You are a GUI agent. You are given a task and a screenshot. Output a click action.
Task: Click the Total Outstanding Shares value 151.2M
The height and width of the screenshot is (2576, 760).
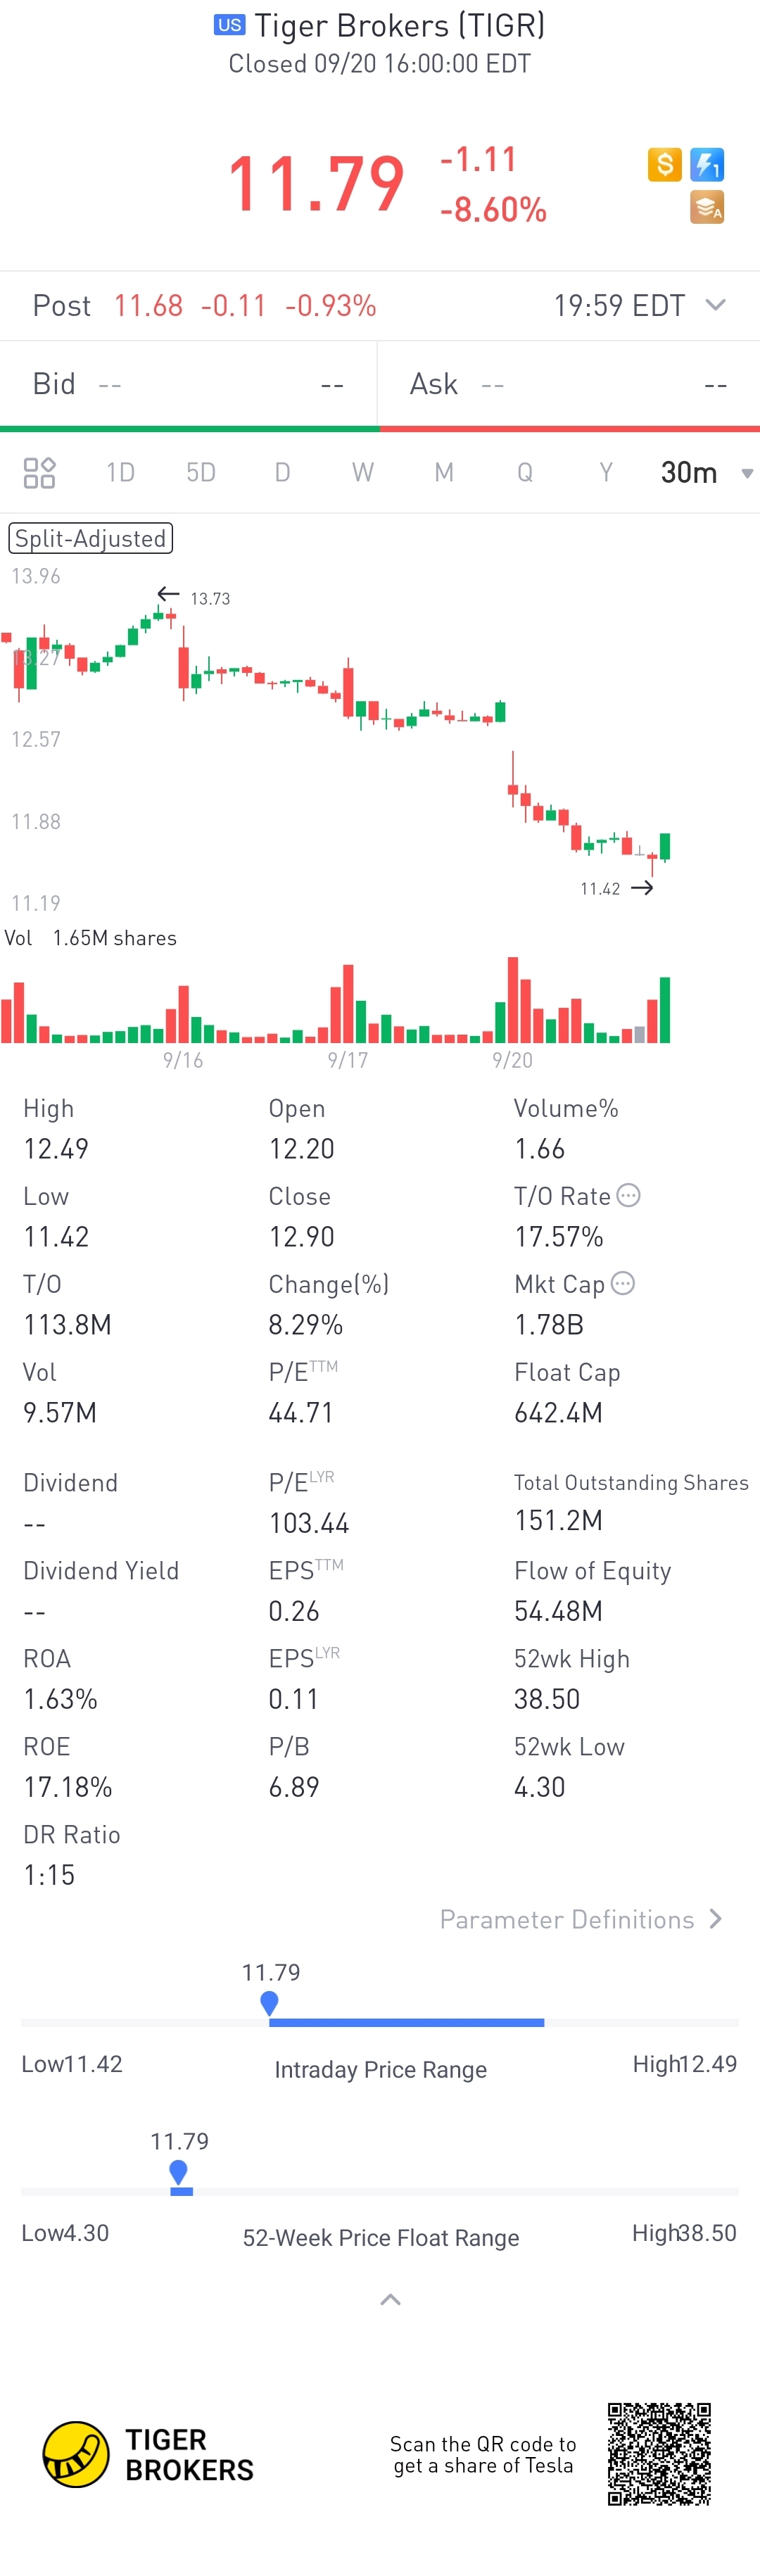coord(558,1520)
